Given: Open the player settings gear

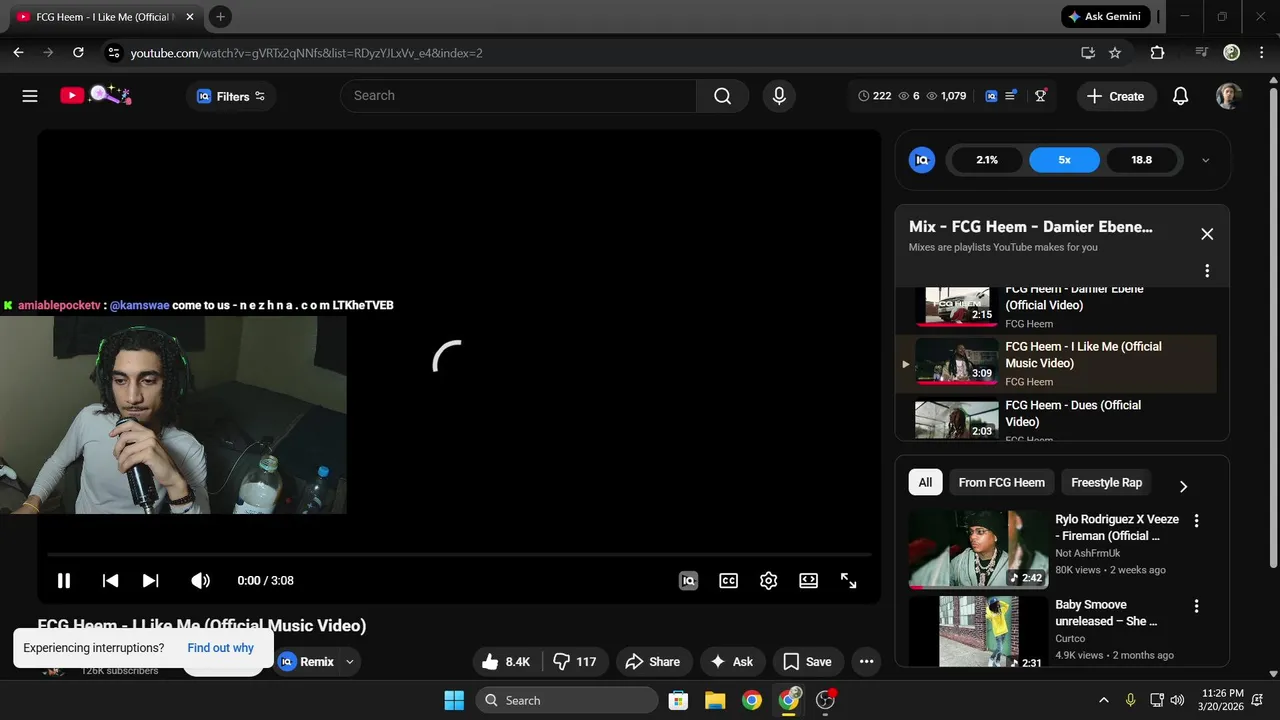Looking at the screenshot, I should (x=768, y=580).
